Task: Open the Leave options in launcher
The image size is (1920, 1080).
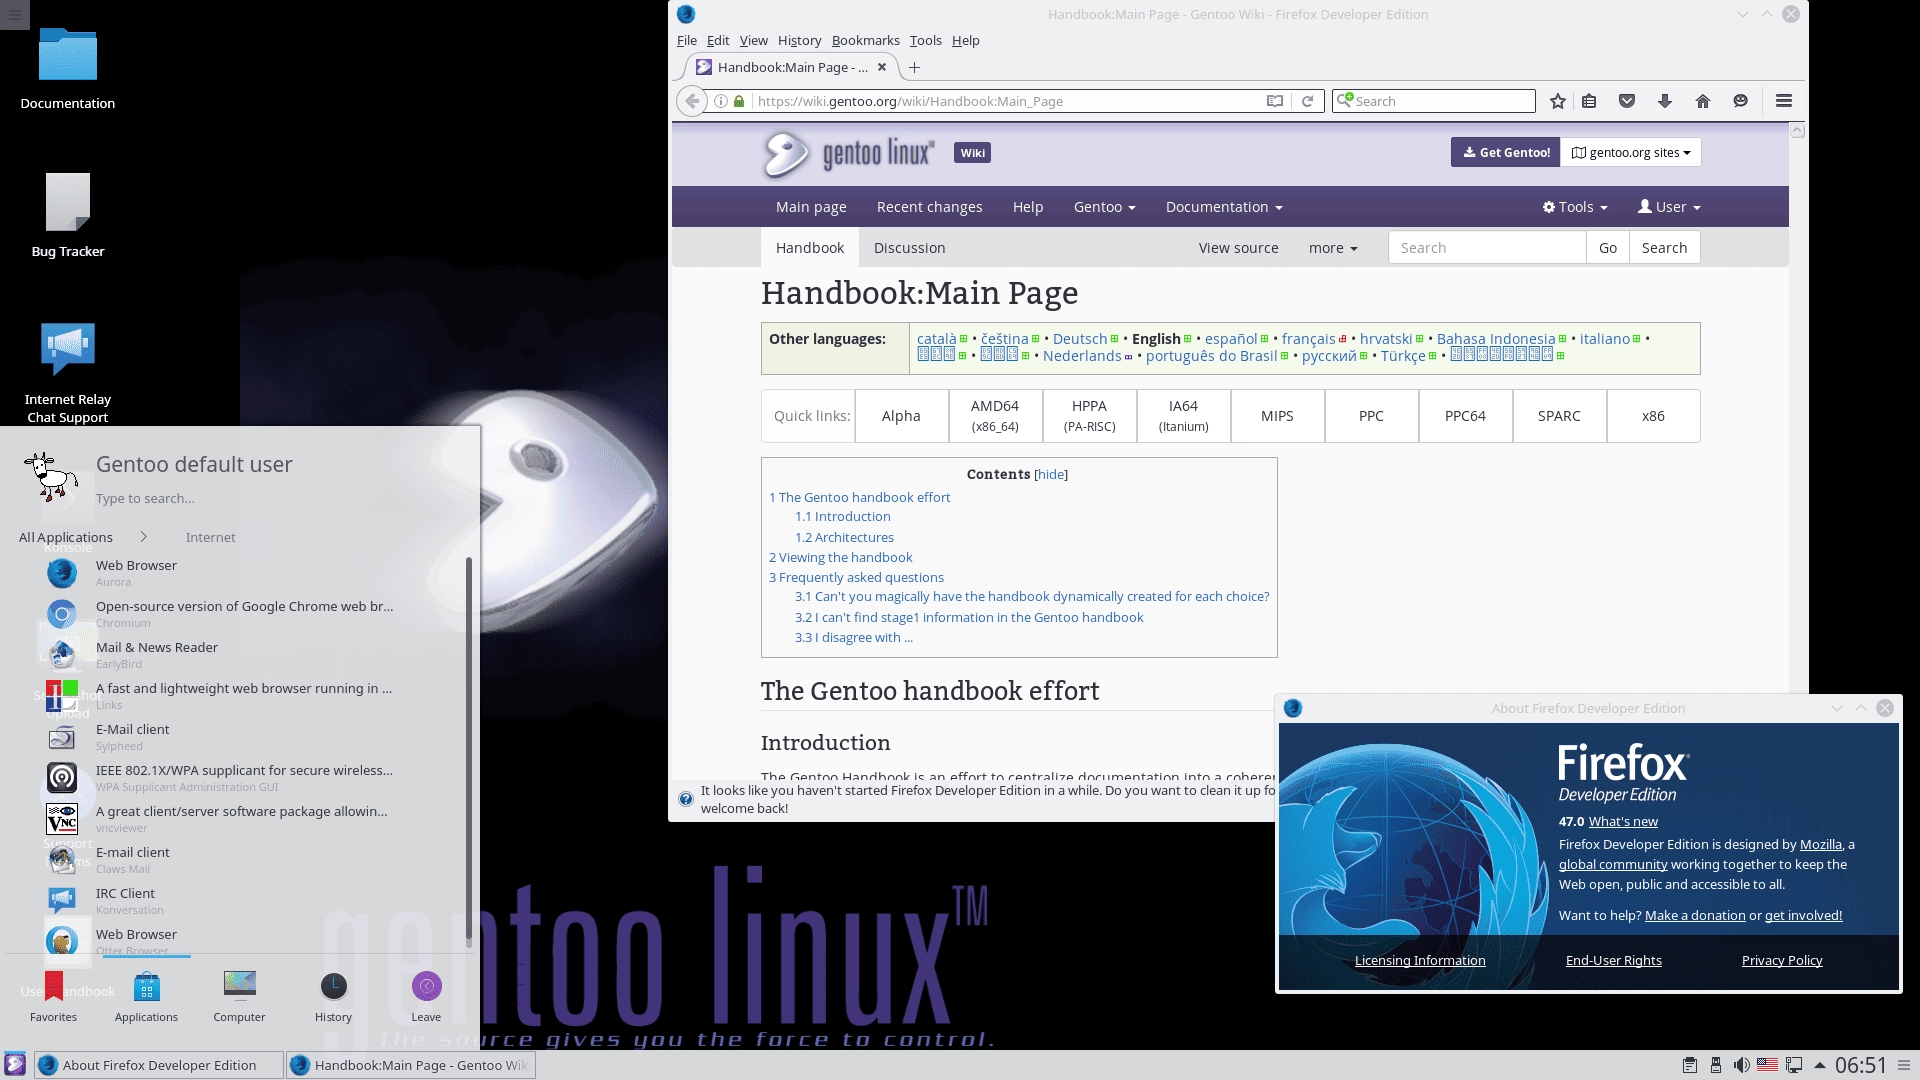Action: pos(426,997)
